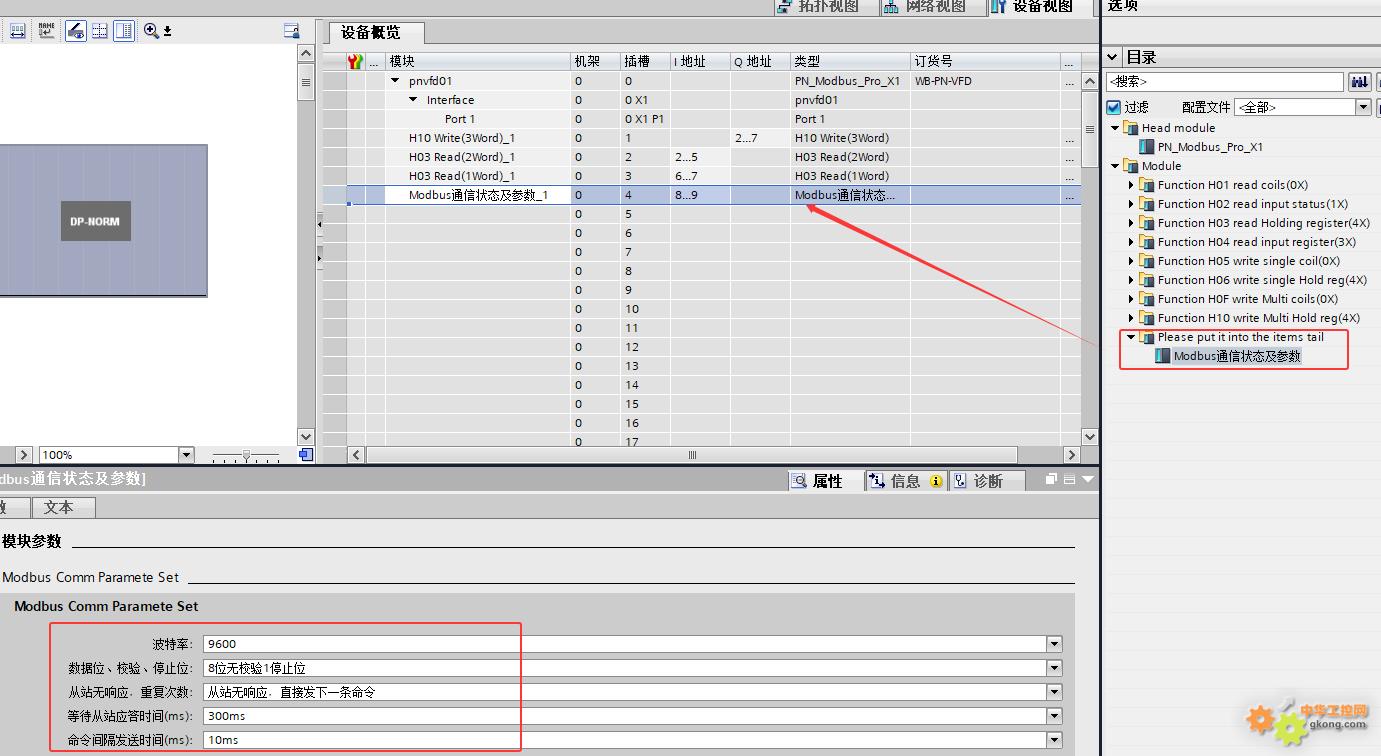
Task: Select the H10 Write(3Word)_1 module row
Action: (461, 138)
